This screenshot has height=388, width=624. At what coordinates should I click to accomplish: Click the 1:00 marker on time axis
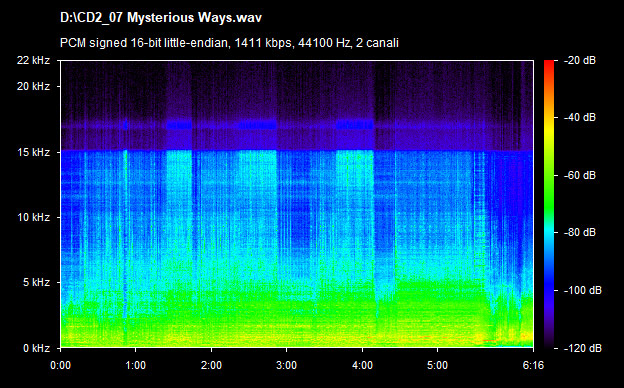[136, 365]
